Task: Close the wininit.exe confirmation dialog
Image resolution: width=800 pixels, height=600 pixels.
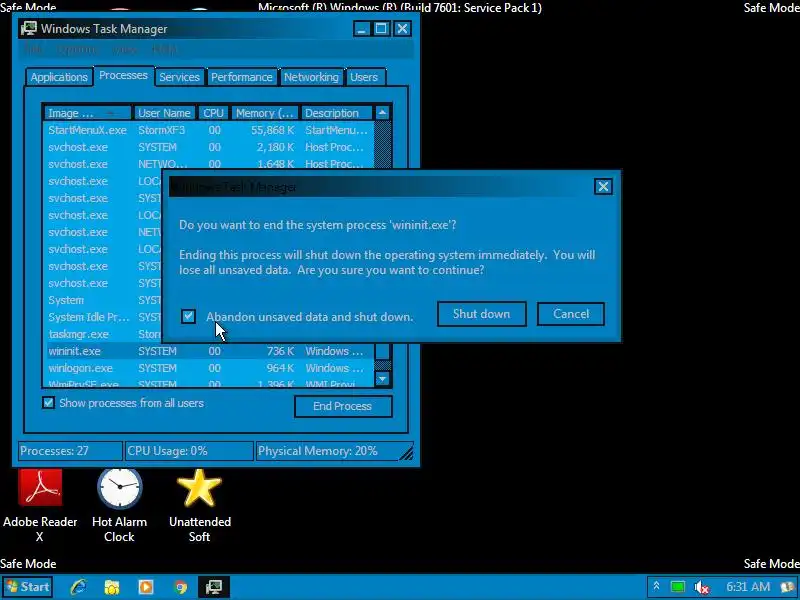Action: [603, 186]
